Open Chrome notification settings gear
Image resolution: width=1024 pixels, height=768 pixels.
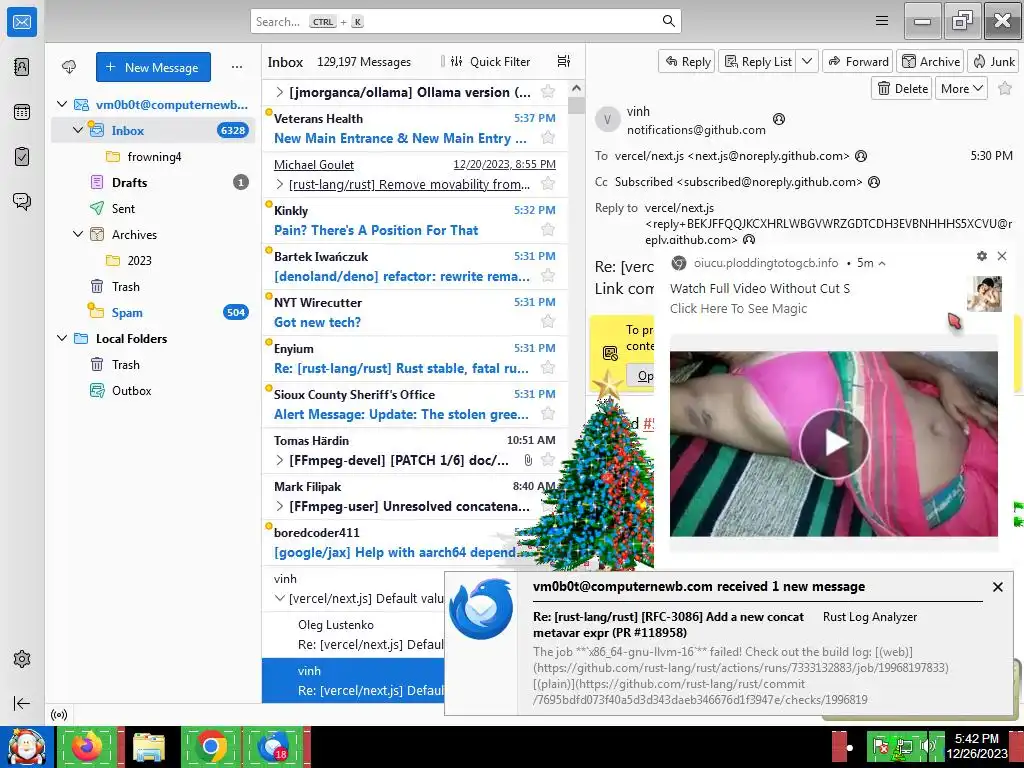click(982, 256)
